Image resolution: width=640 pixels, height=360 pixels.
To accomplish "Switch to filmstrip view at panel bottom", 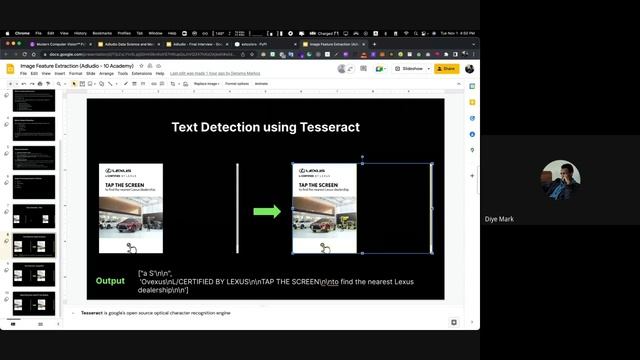I will pos(13,324).
